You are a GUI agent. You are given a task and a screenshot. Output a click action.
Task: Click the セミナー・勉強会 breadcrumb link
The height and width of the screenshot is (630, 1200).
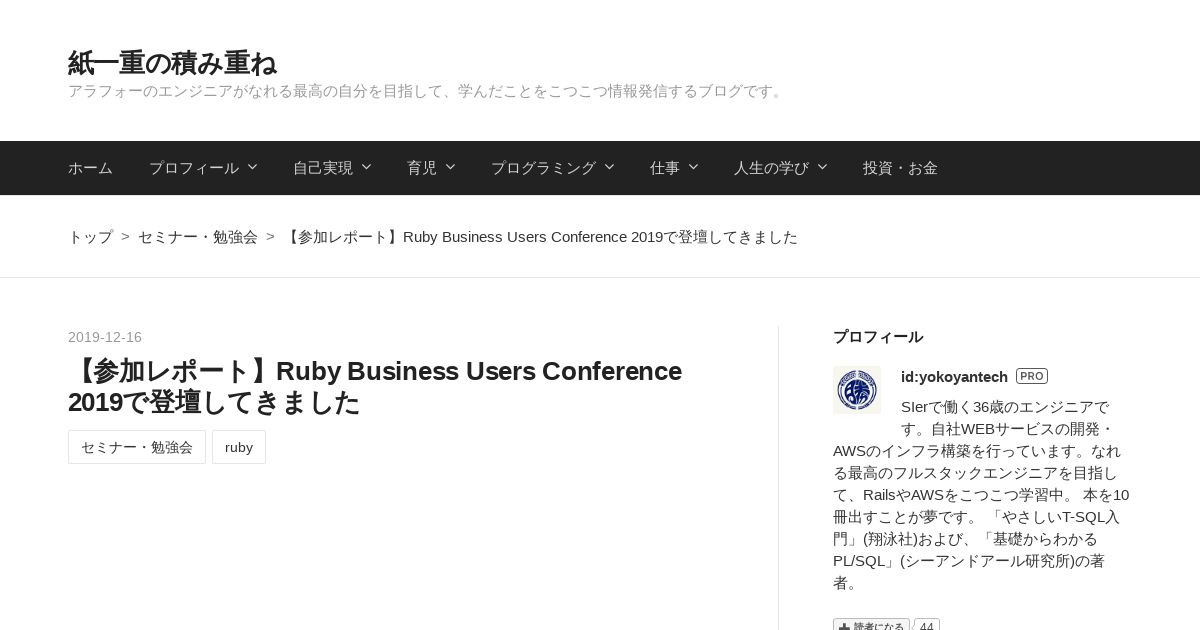[x=198, y=237]
